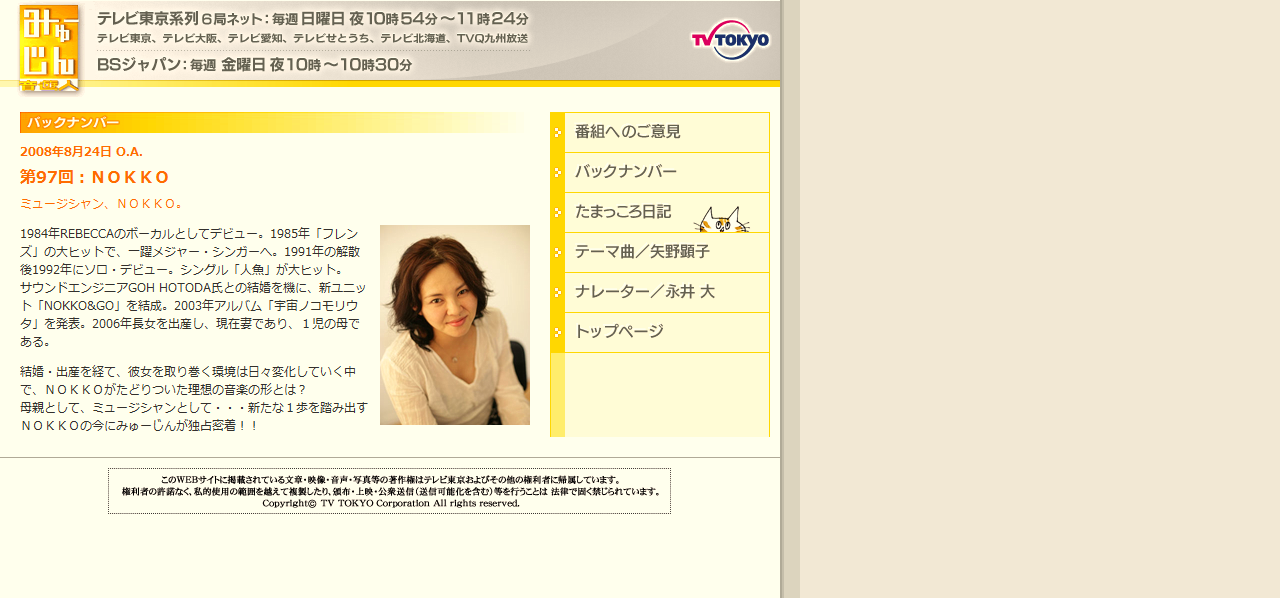The height and width of the screenshot is (598, 1280).
Task: Click the BSジャパン broadcast schedule text
Action: point(254,65)
